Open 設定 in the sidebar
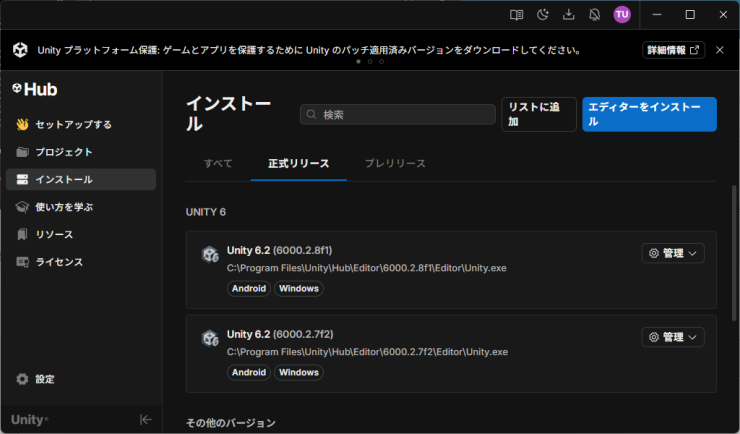The width and height of the screenshot is (740, 434). tap(44, 379)
